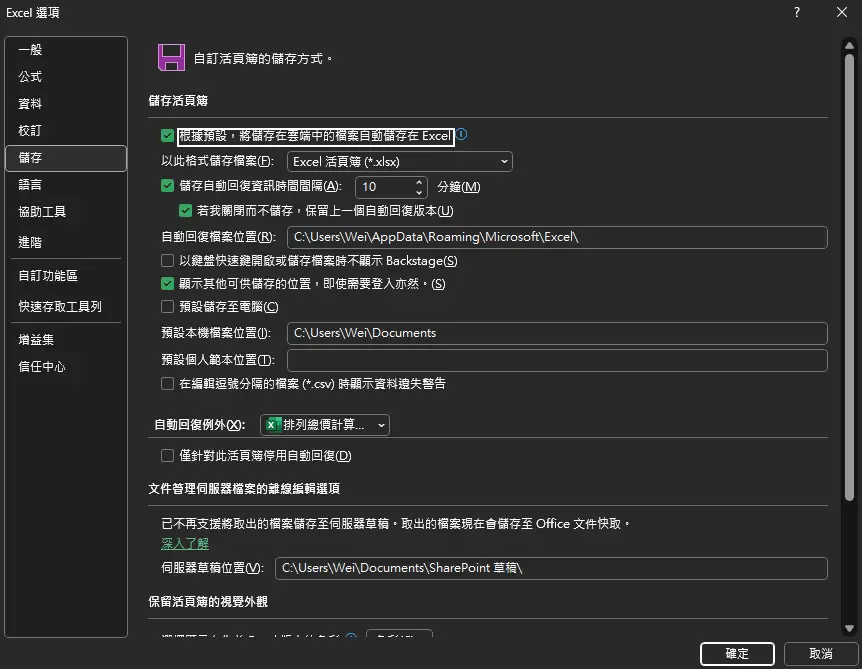862x669 pixels.
Task: Click the purple floppy disk save icon
Action: pyautogui.click(x=171, y=58)
